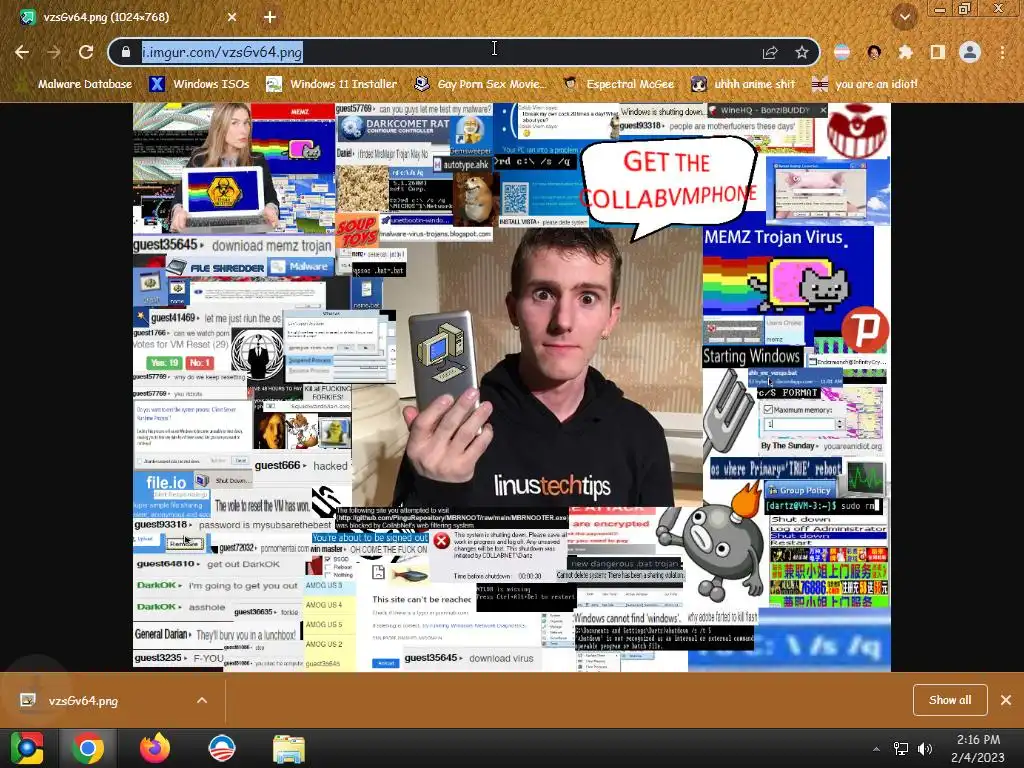Open the 'you are an idiot!' bookmark

coord(865,84)
